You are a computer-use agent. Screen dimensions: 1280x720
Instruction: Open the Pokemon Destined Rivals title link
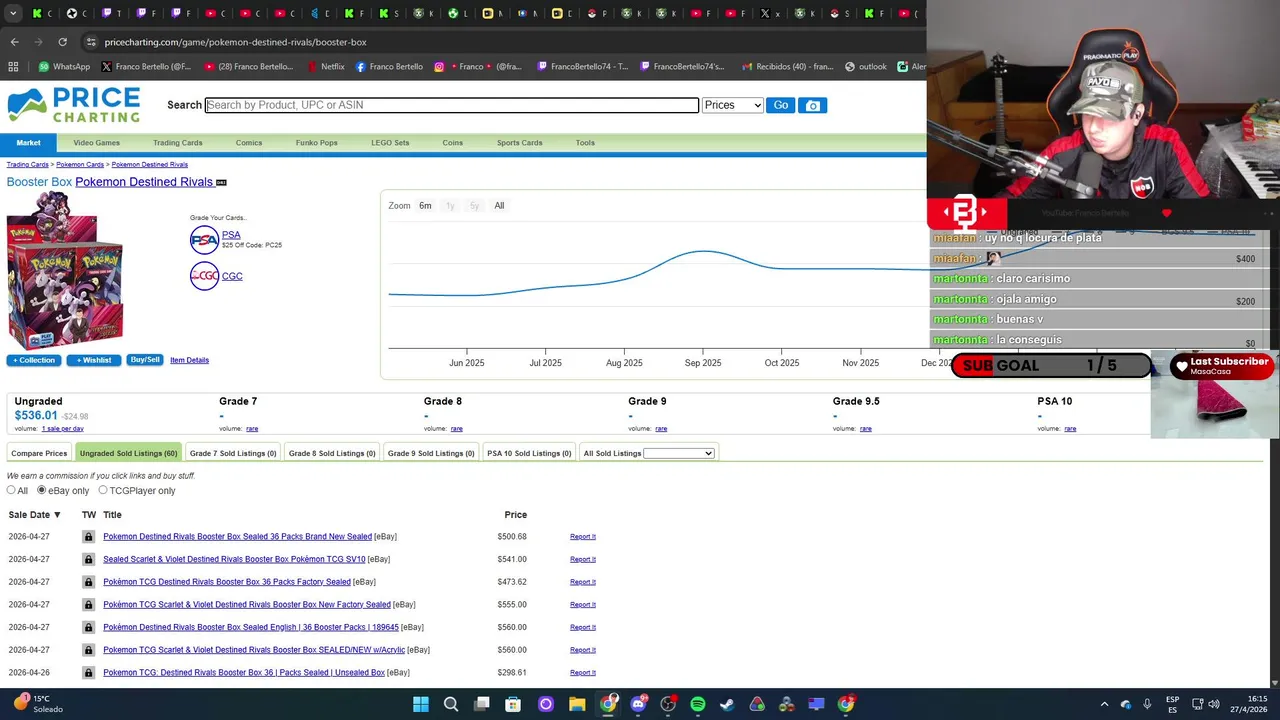(x=144, y=182)
